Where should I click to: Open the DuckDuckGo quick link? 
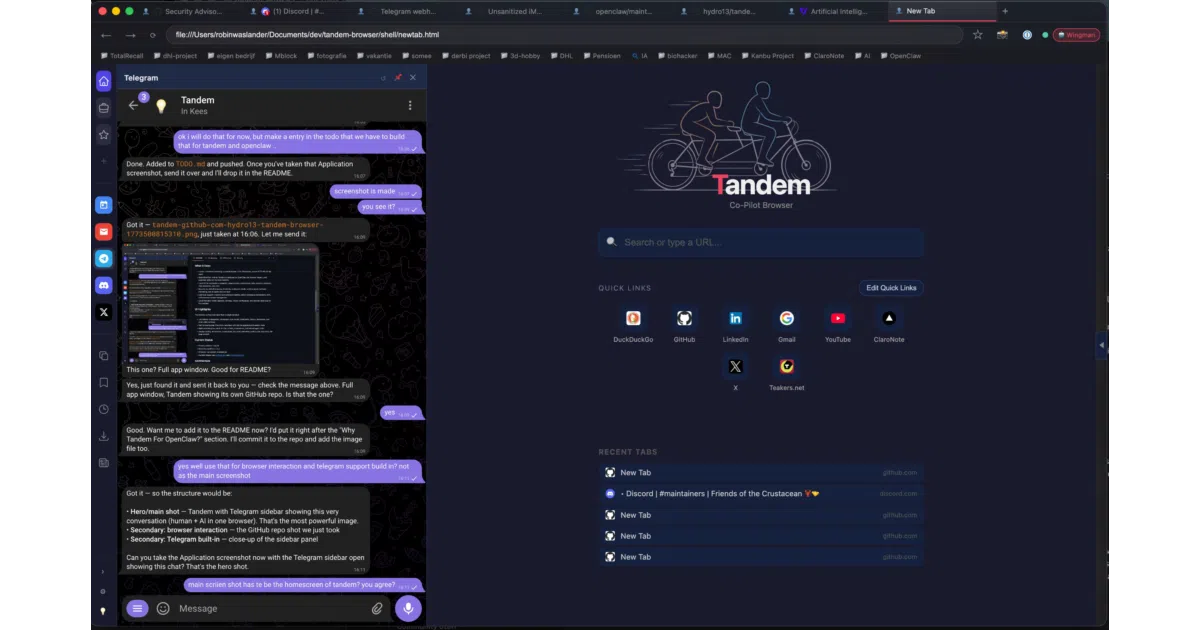click(x=633, y=326)
